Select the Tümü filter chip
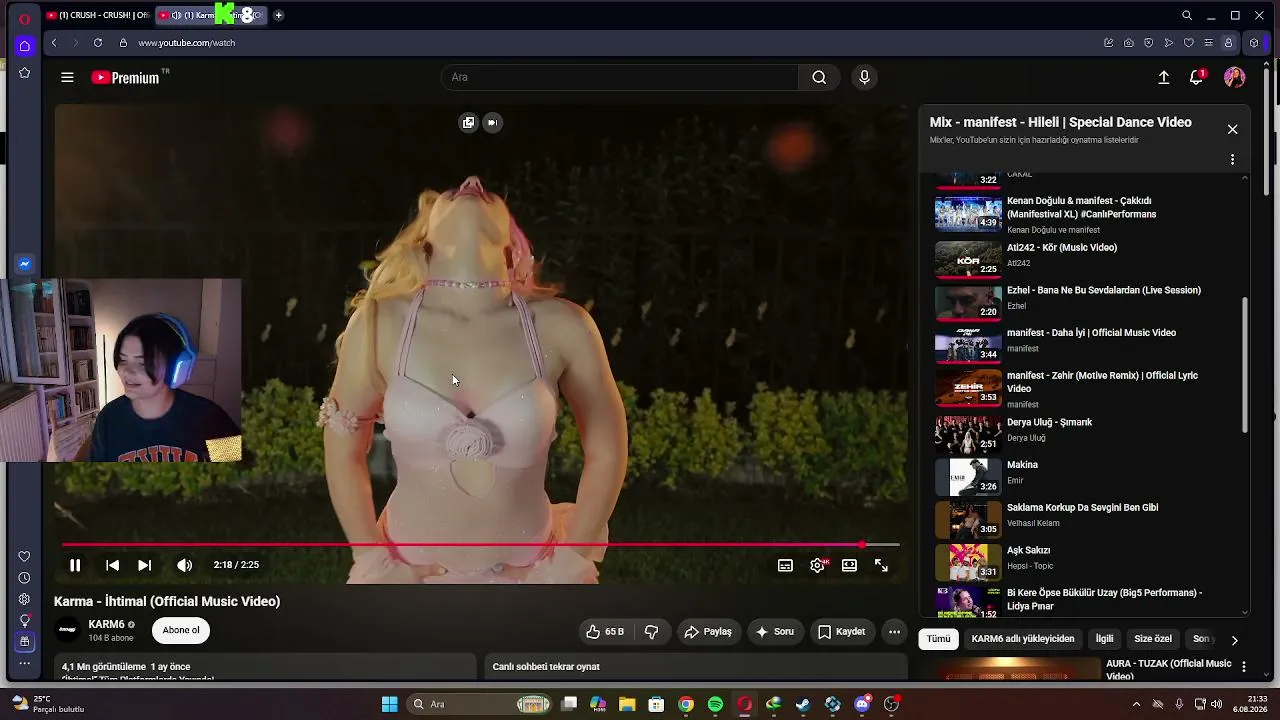Screen dimensions: 1280x720 pyautogui.click(x=938, y=639)
